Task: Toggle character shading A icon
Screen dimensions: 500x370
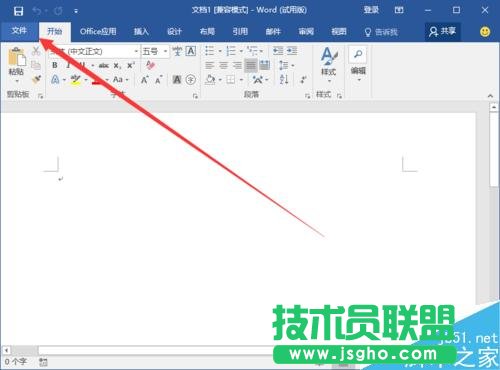Action: 177,80
